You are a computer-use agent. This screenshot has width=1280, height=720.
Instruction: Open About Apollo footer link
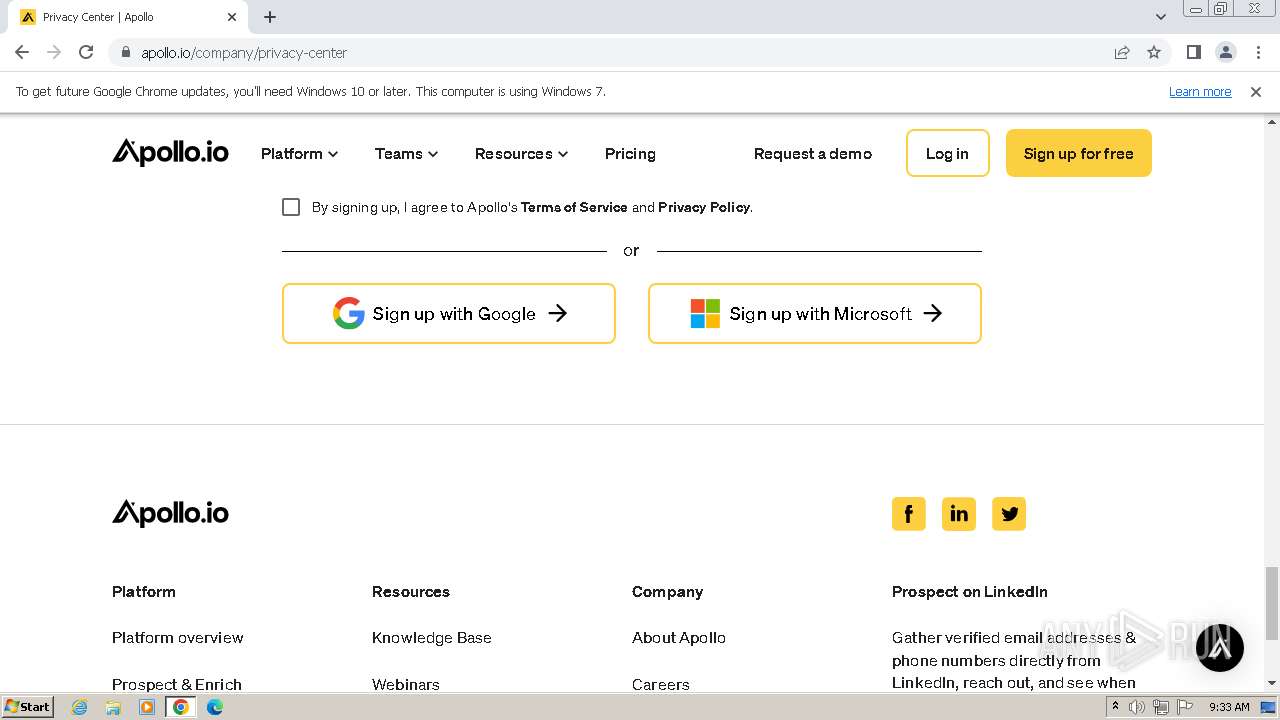tap(679, 637)
